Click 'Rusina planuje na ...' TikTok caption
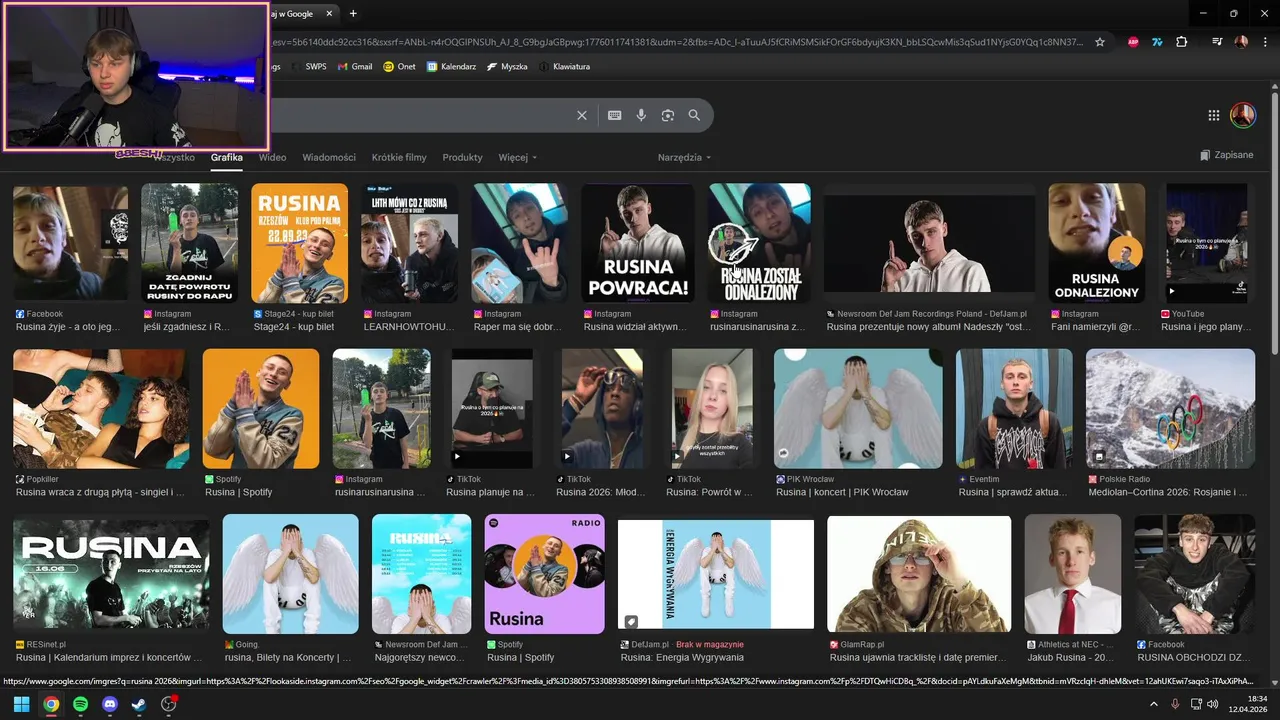Viewport: 1280px width, 720px height. click(490, 492)
